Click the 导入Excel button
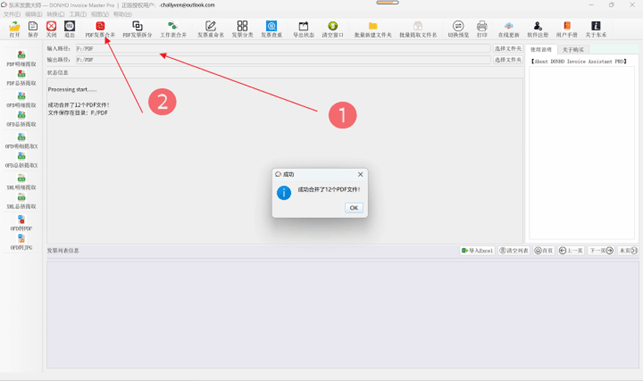The width and height of the screenshot is (643, 381). (x=477, y=251)
